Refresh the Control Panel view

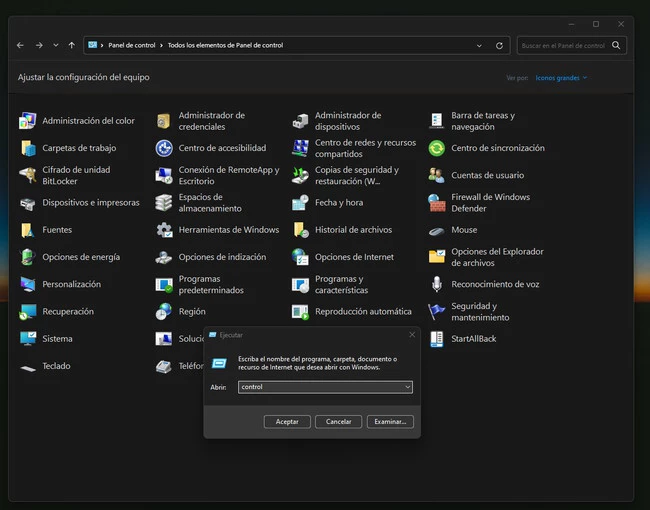(499, 46)
